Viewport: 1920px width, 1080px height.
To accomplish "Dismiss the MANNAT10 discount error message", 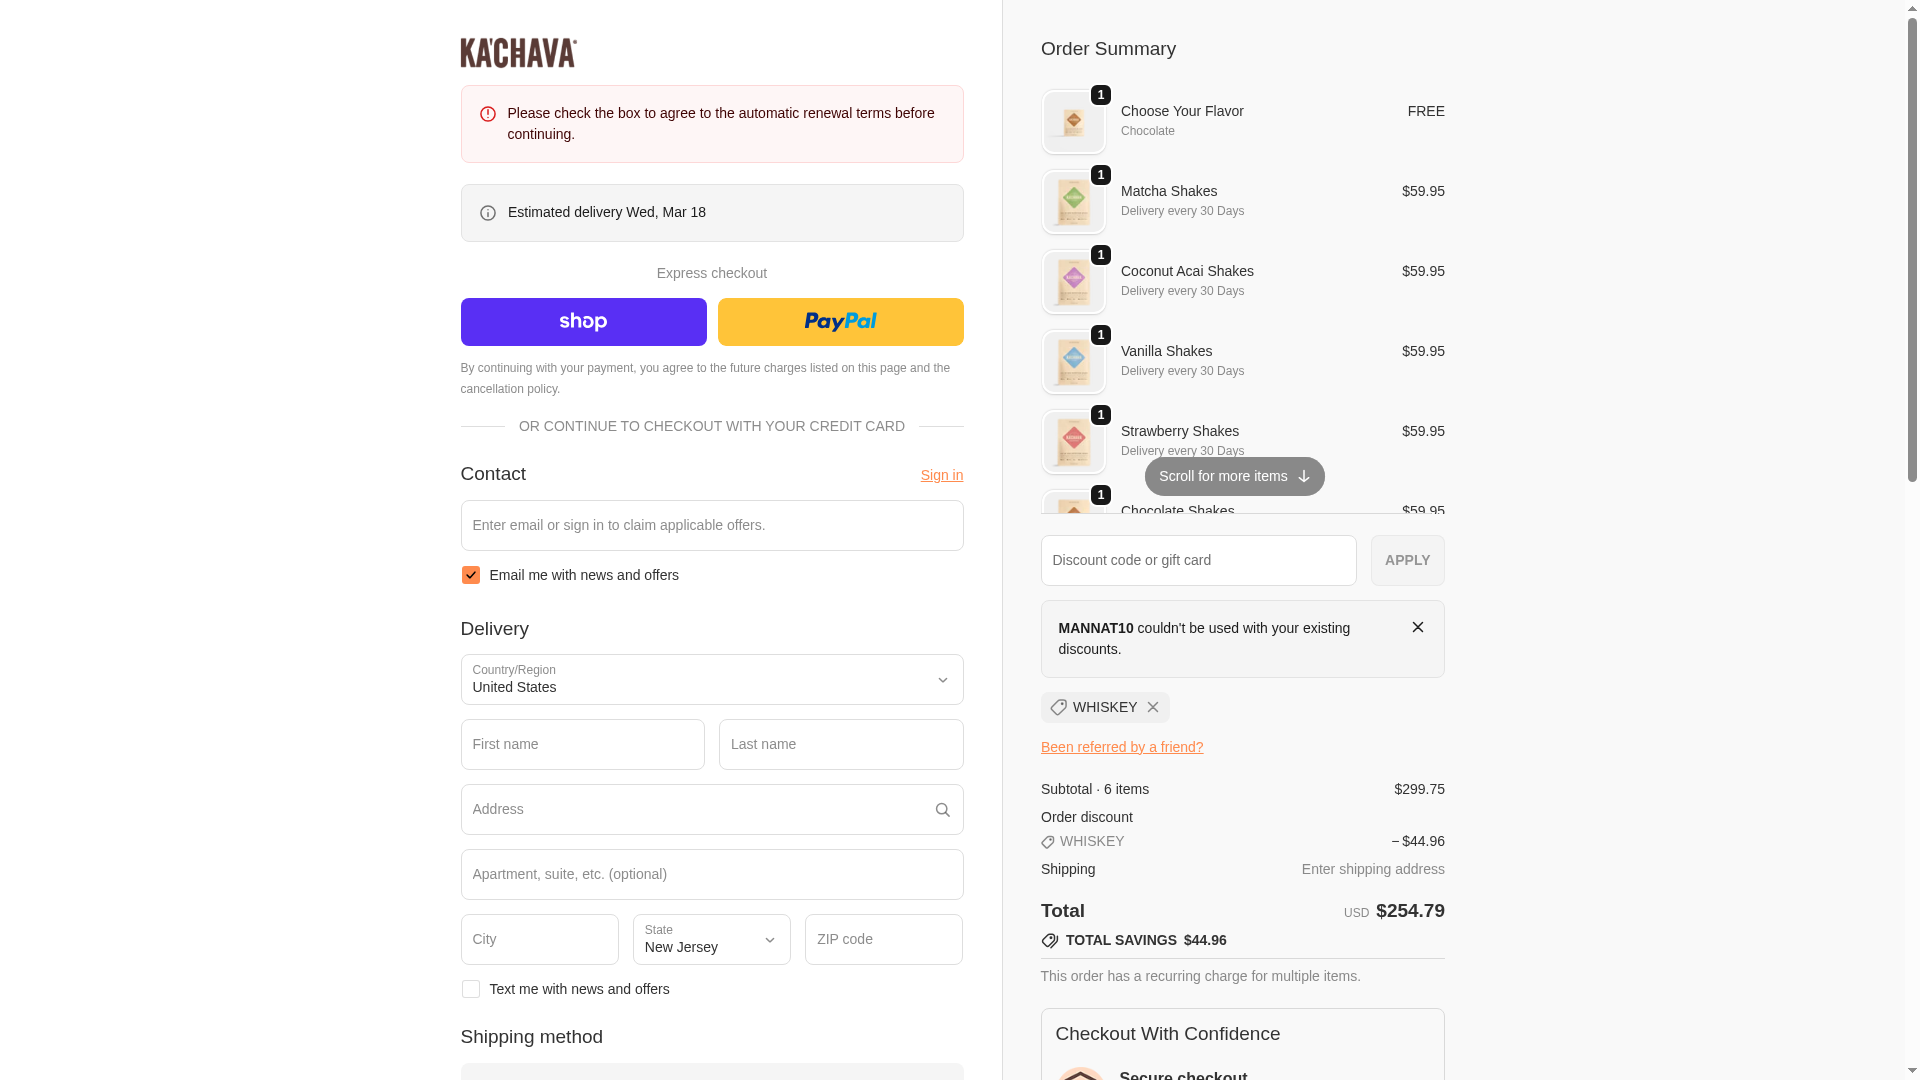I will pyautogui.click(x=1417, y=627).
